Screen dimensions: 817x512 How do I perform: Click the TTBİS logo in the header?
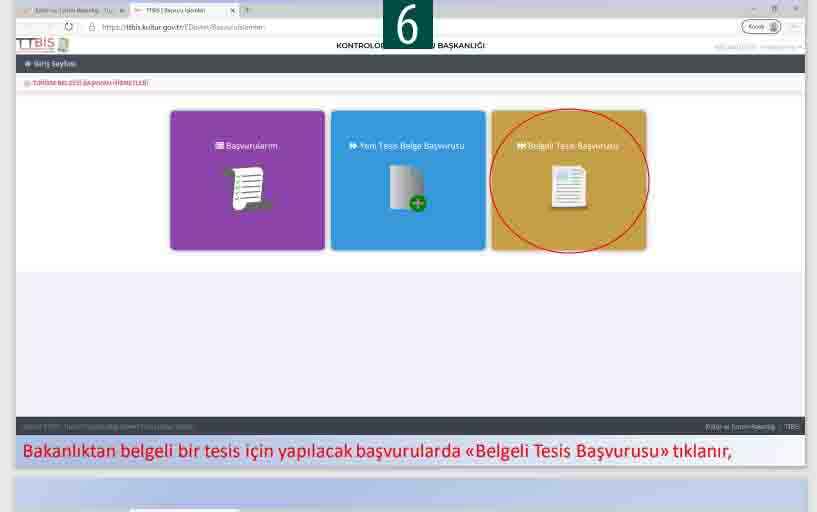[x=42, y=45]
